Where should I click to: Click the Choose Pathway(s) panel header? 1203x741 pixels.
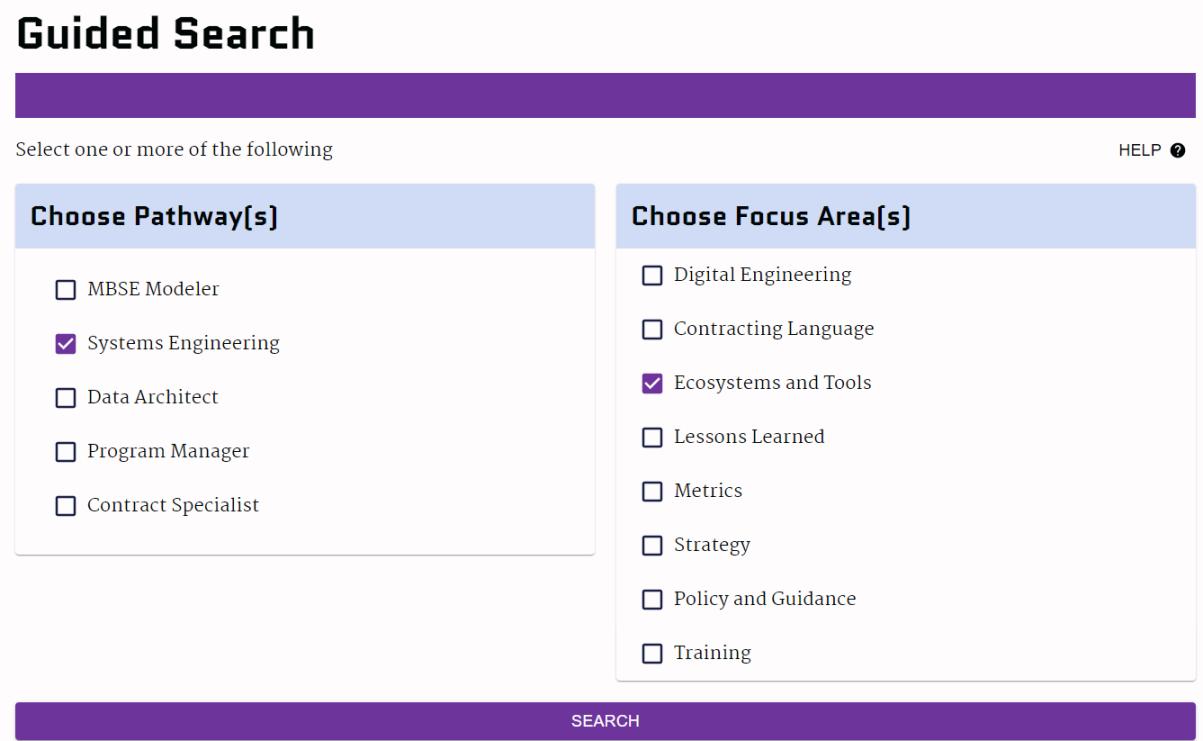click(x=154, y=216)
